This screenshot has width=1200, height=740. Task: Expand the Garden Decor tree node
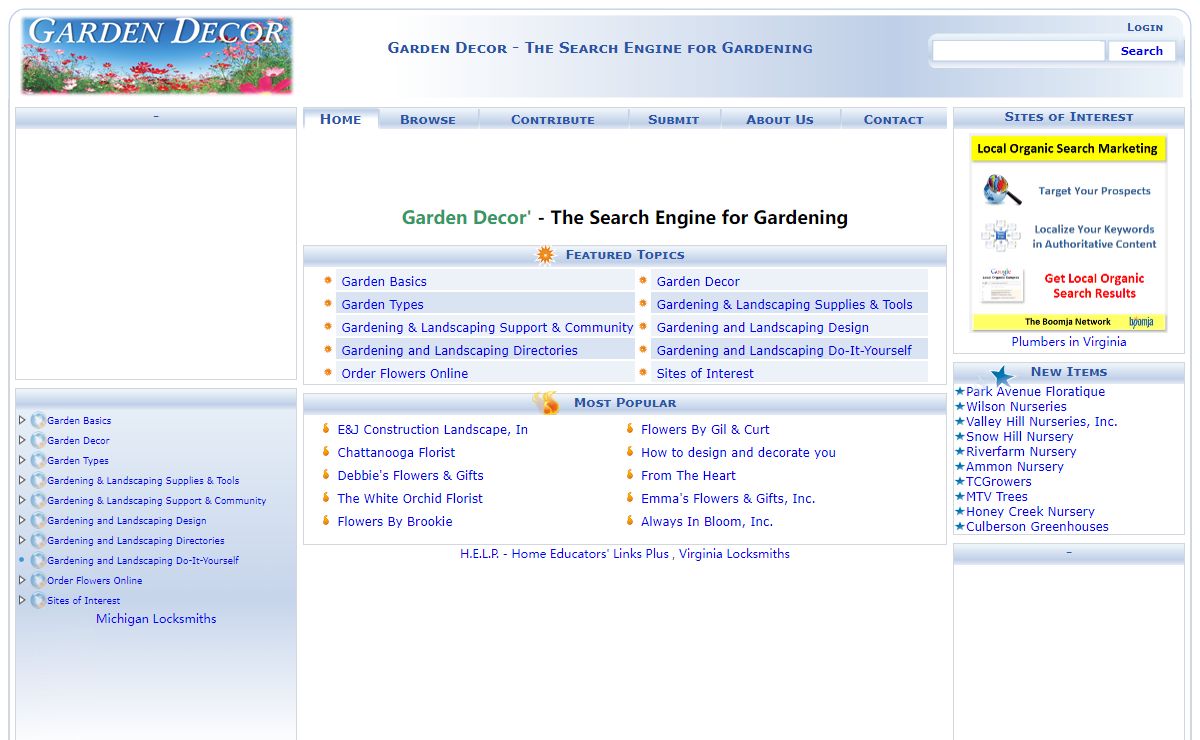pos(22,440)
